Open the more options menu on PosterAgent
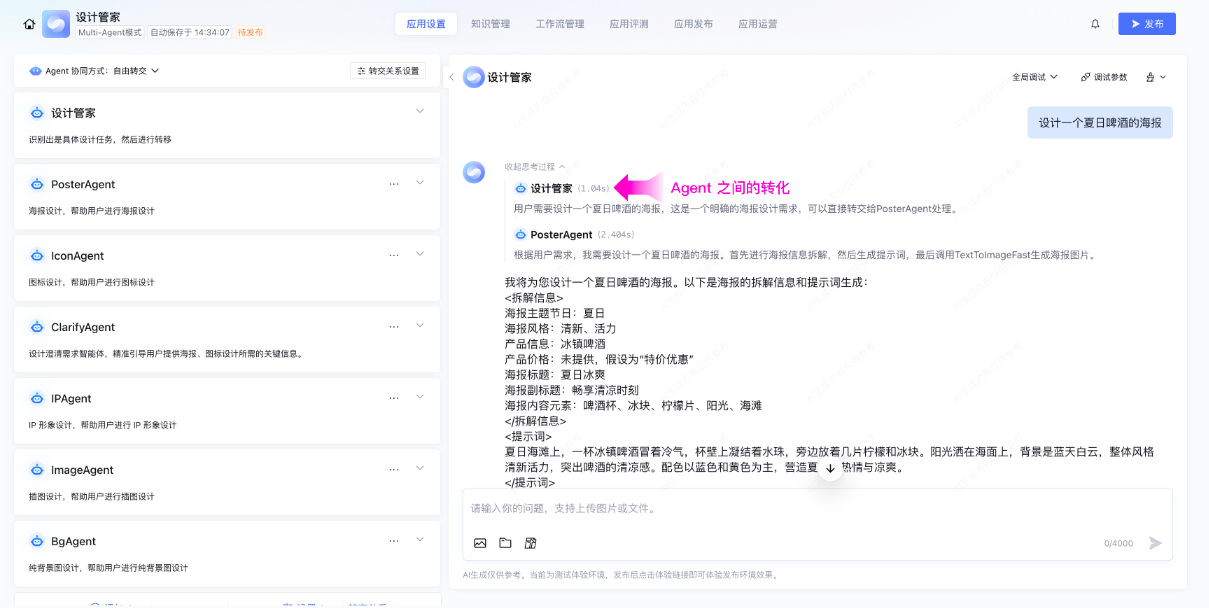1209x608 pixels. pos(394,185)
